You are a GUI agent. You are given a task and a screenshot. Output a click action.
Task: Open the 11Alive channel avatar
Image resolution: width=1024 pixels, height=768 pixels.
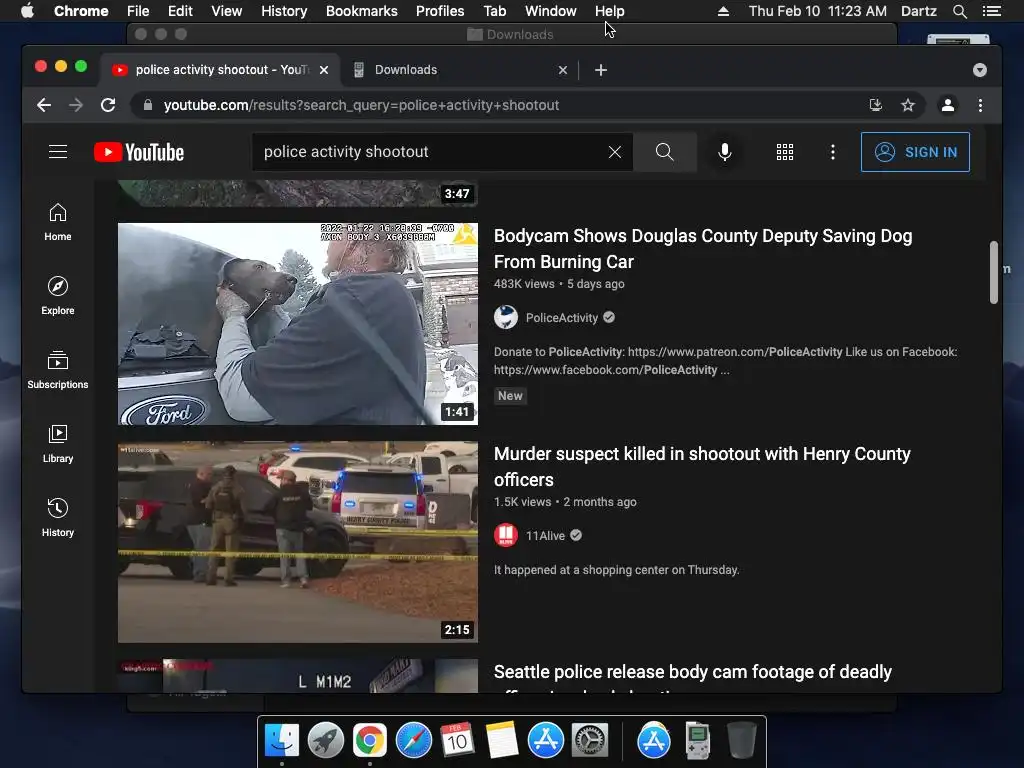tap(505, 536)
